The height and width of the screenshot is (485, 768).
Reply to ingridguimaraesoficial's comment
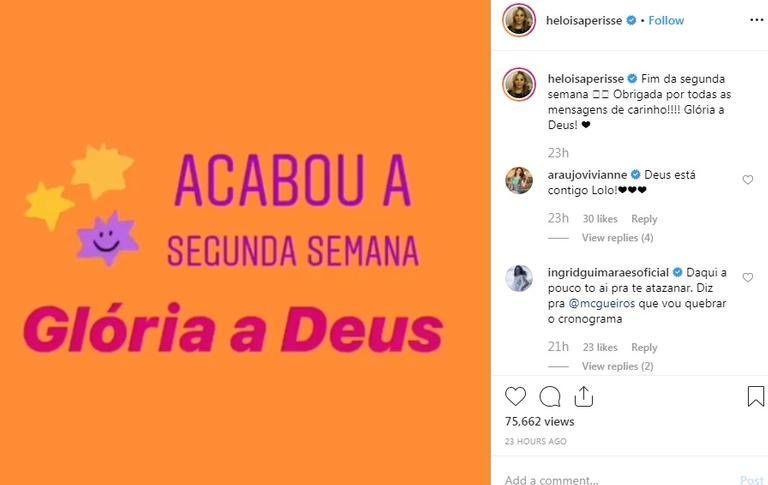(644, 347)
